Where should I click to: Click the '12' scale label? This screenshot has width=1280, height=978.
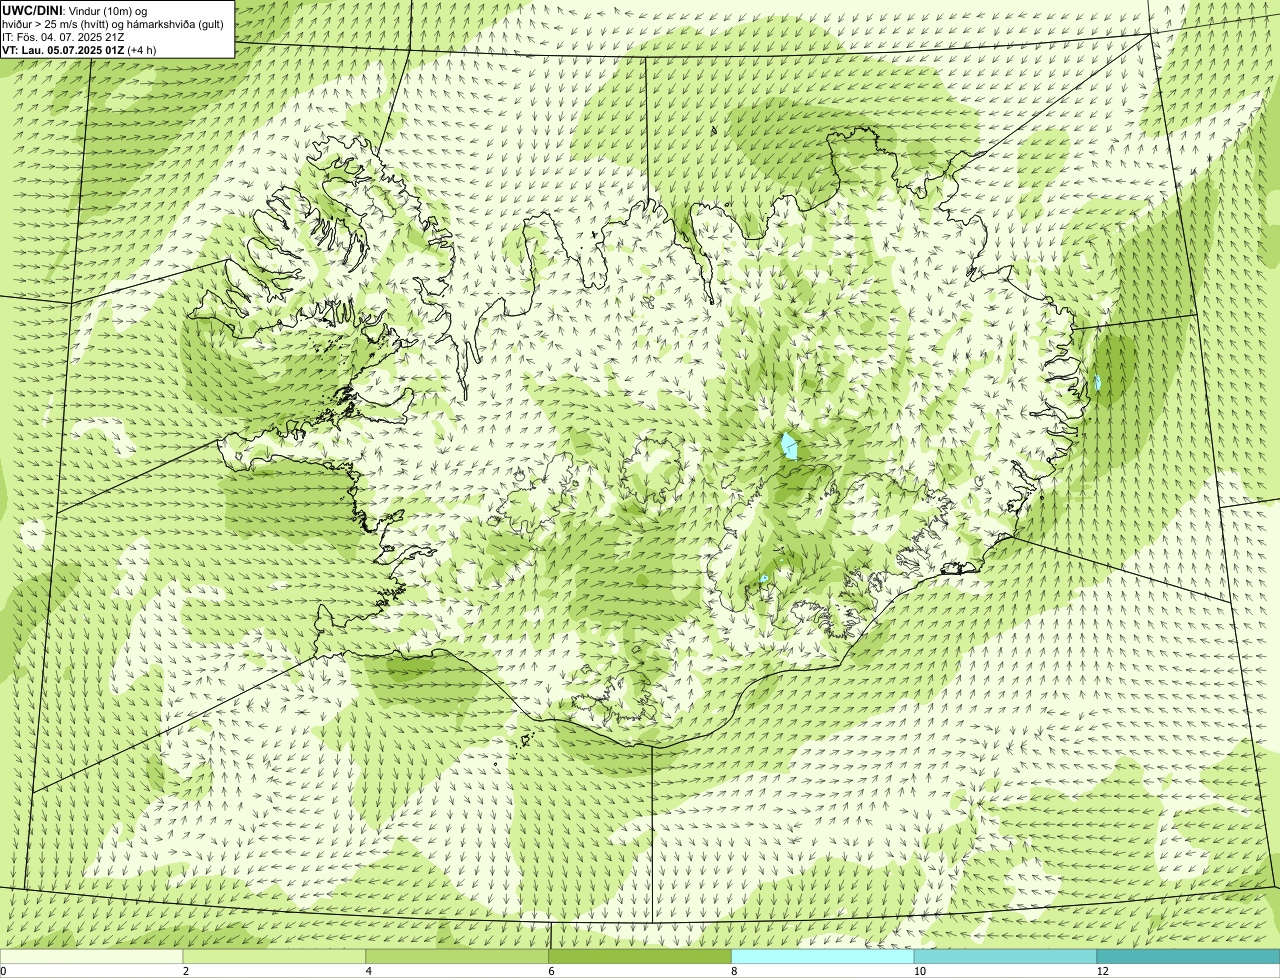click(x=1102, y=971)
